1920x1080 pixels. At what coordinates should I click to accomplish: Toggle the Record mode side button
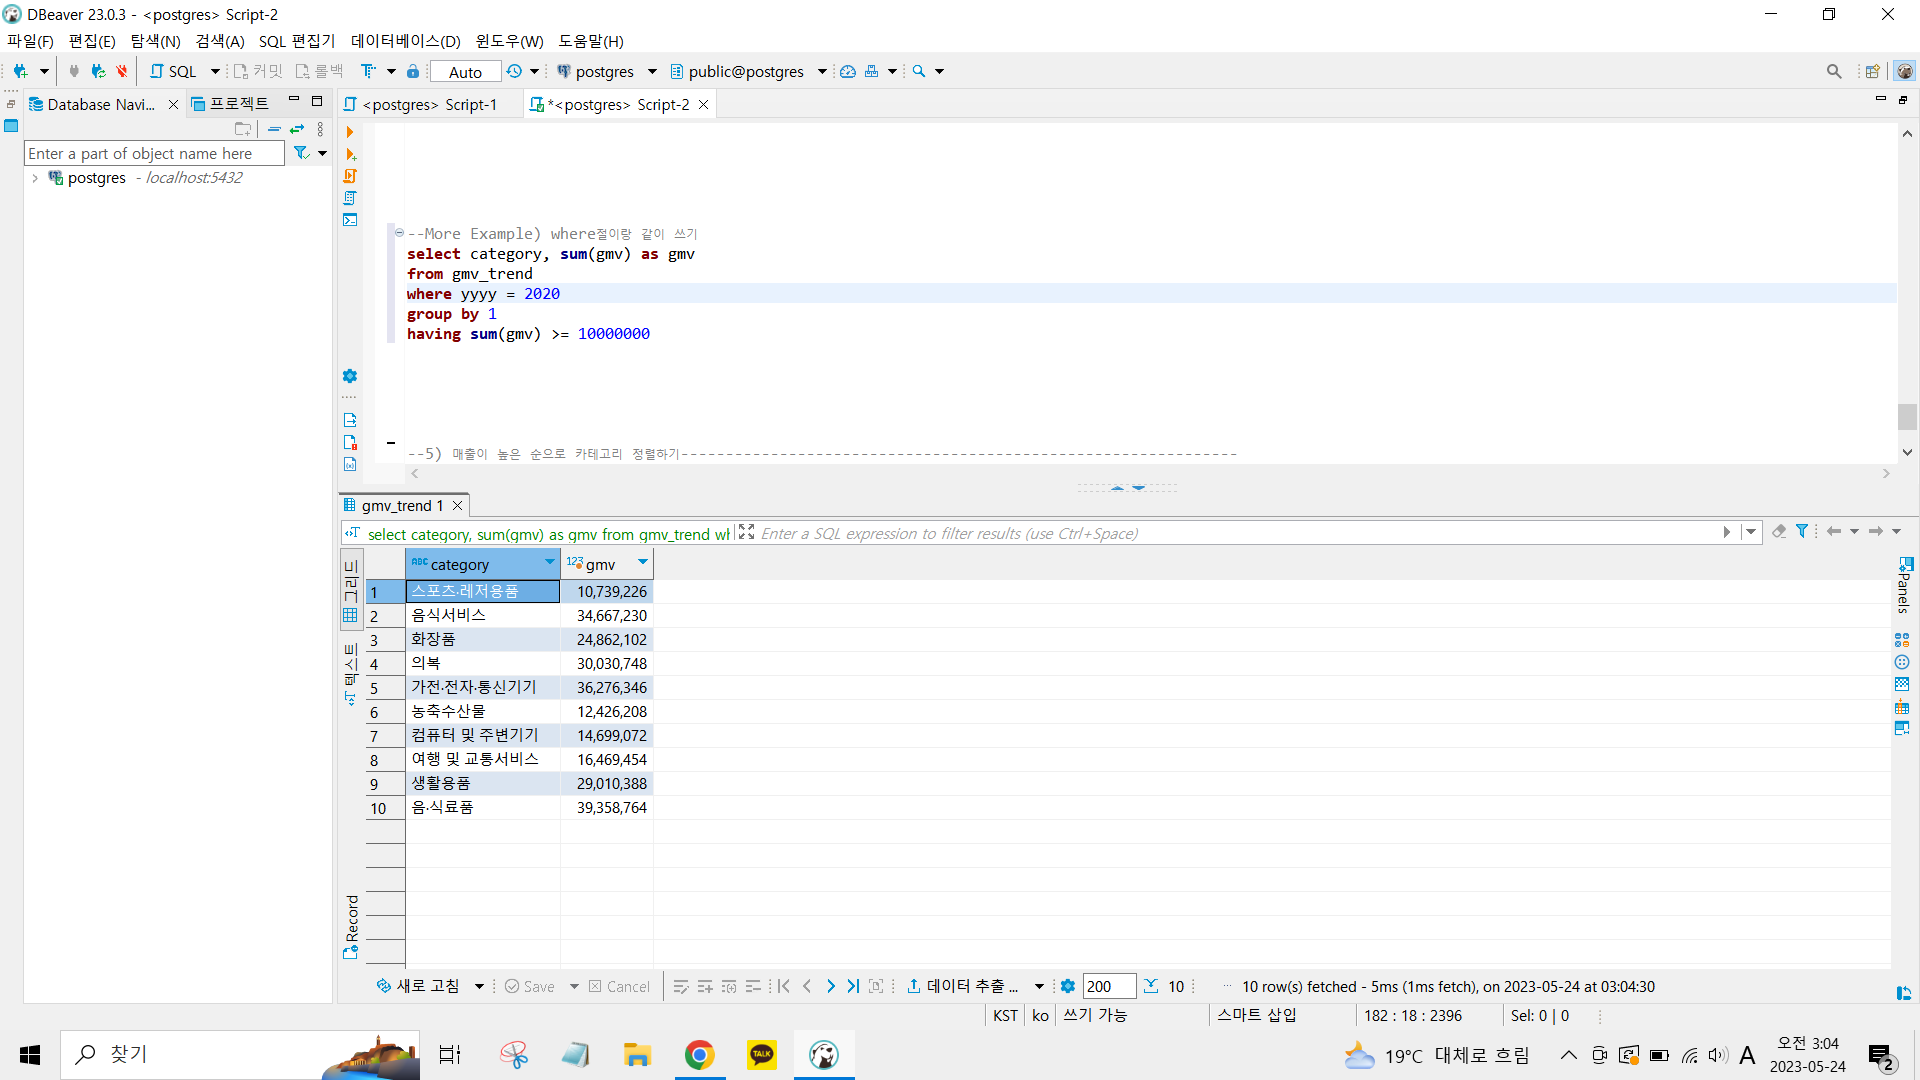click(351, 925)
